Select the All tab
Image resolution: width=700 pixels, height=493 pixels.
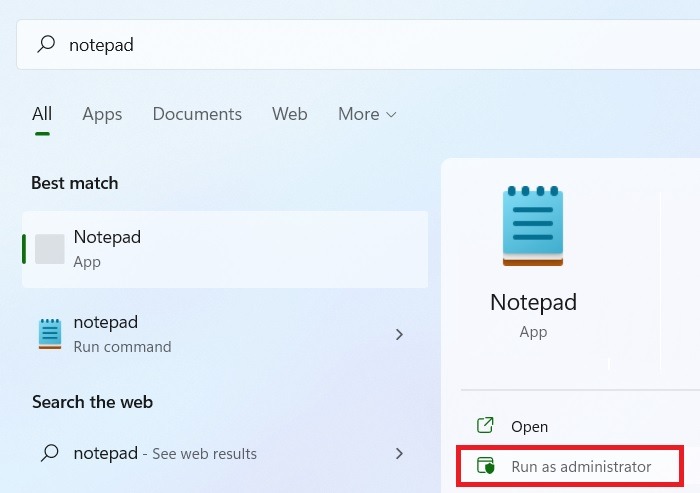pyautogui.click(x=42, y=114)
